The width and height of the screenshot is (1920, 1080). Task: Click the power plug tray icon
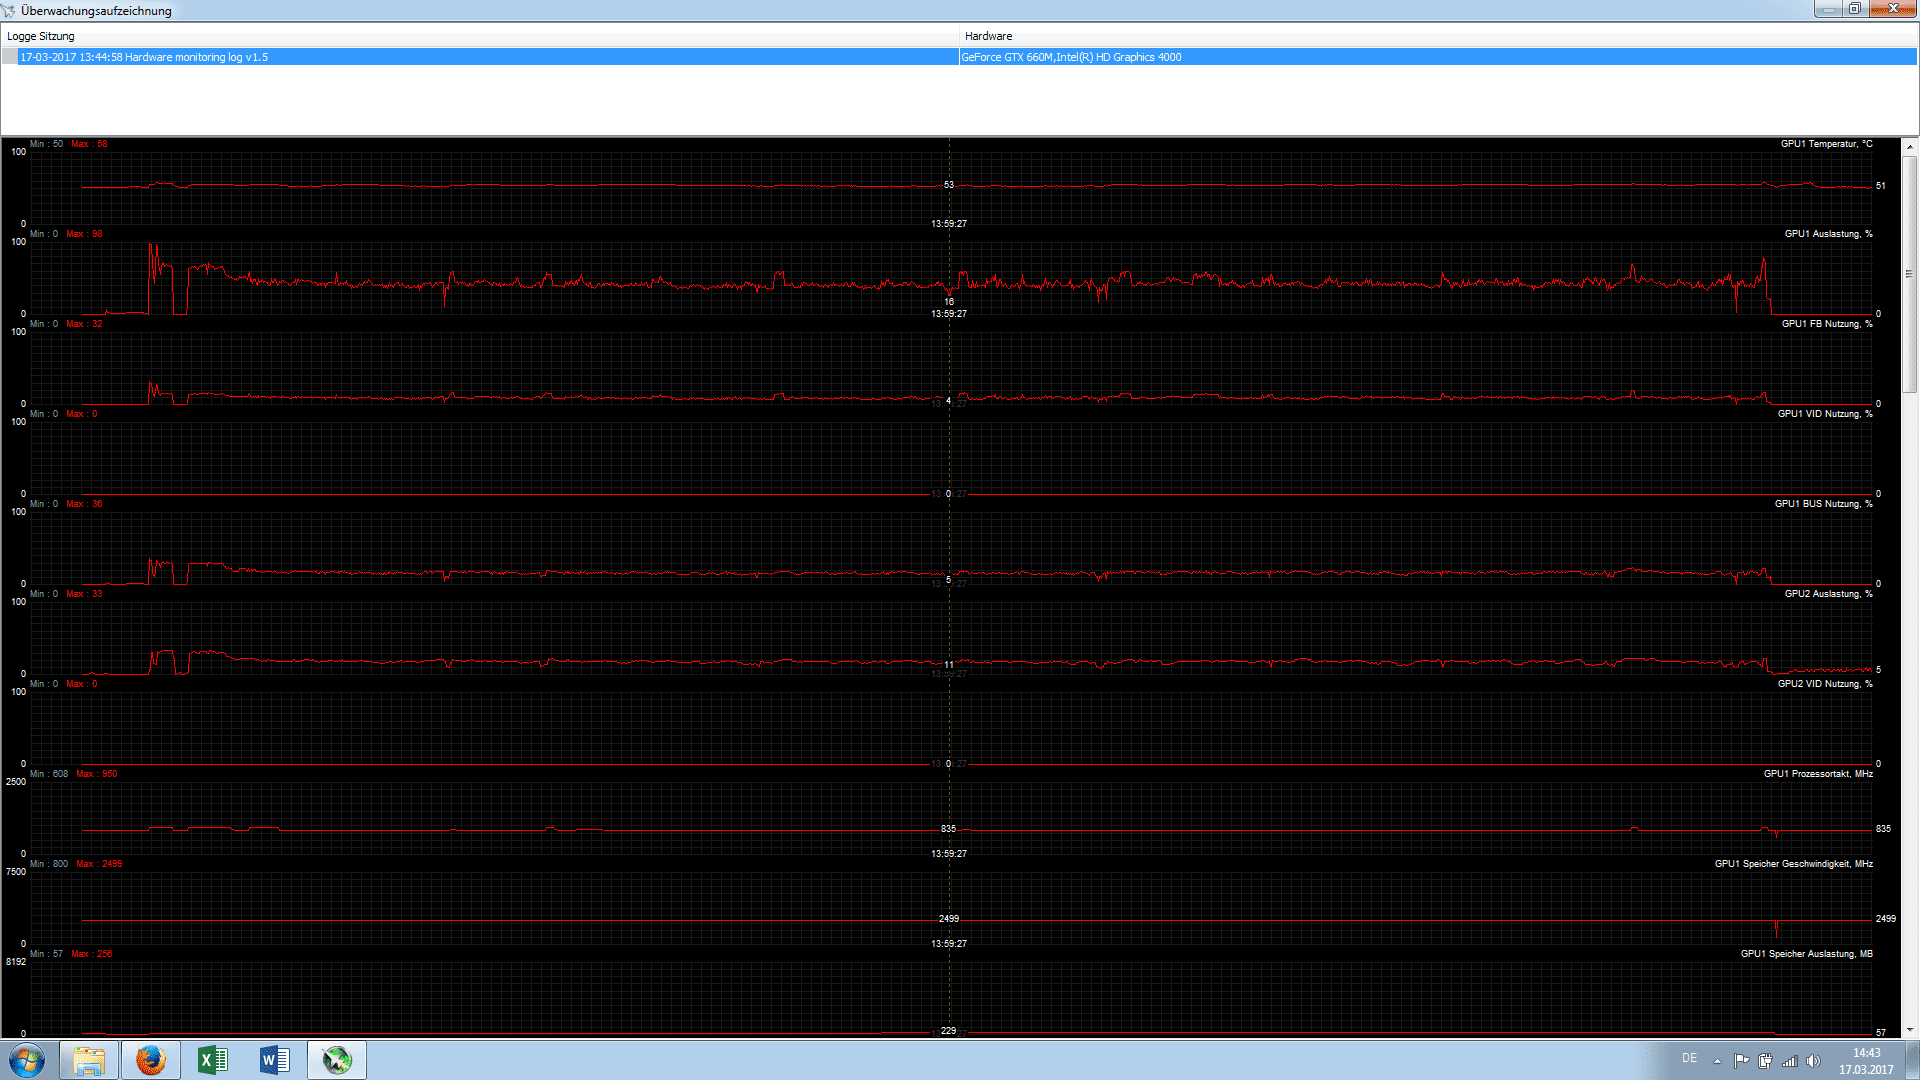click(1765, 1061)
